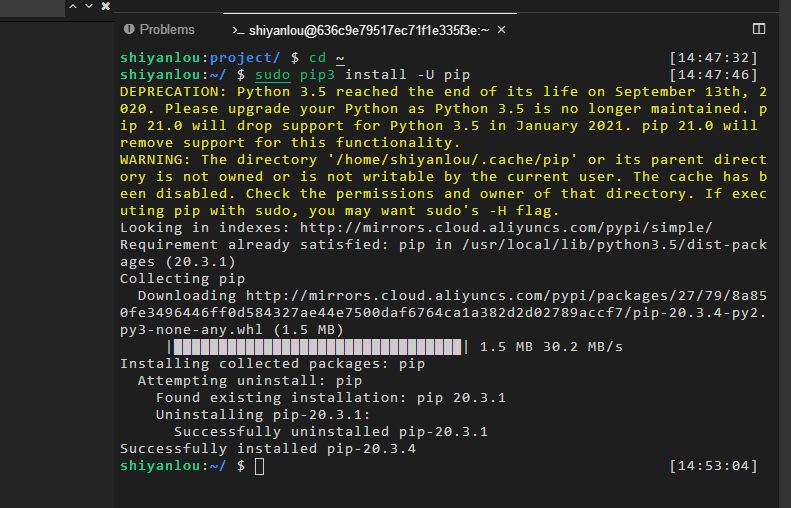The width and height of the screenshot is (791, 508).
Task: Click the pip download progress bar
Action: (x=317, y=347)
